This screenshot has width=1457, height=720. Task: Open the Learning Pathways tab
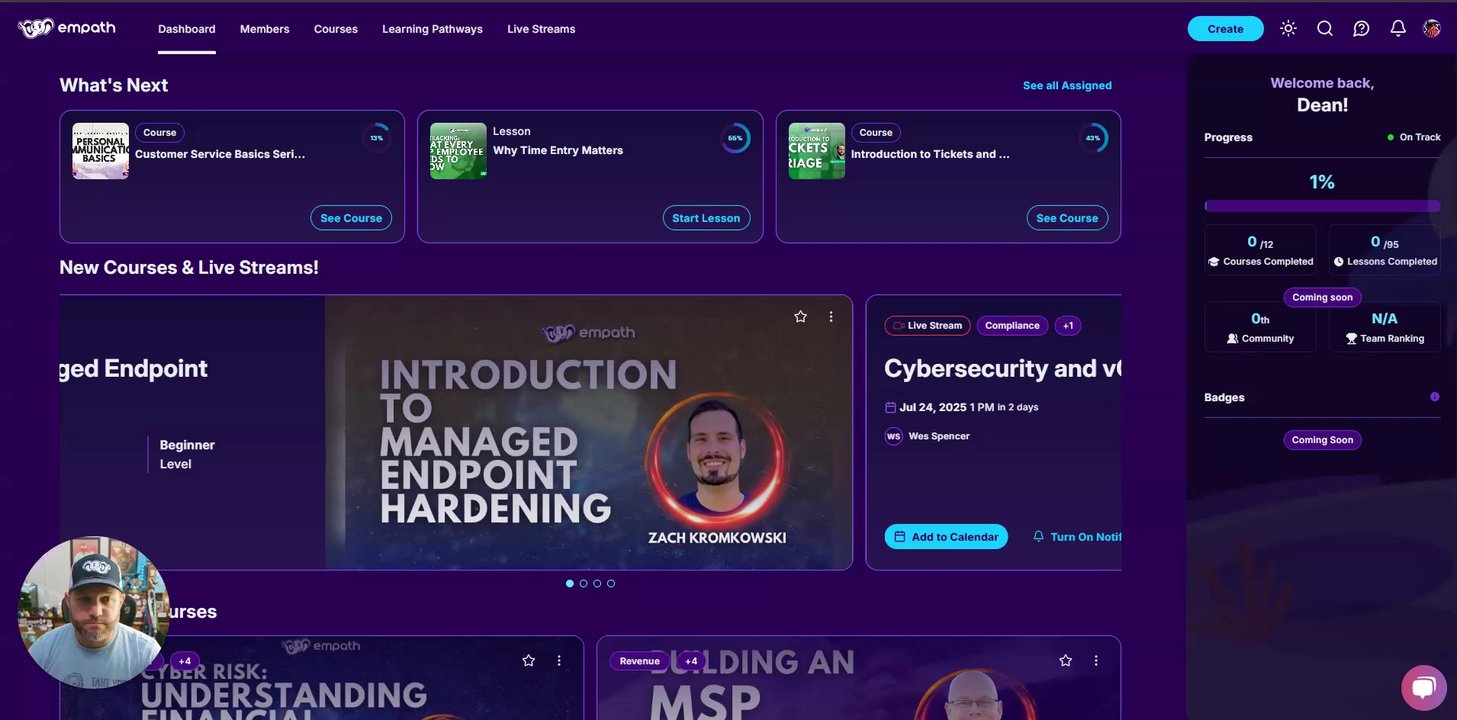tap(432, 29)
